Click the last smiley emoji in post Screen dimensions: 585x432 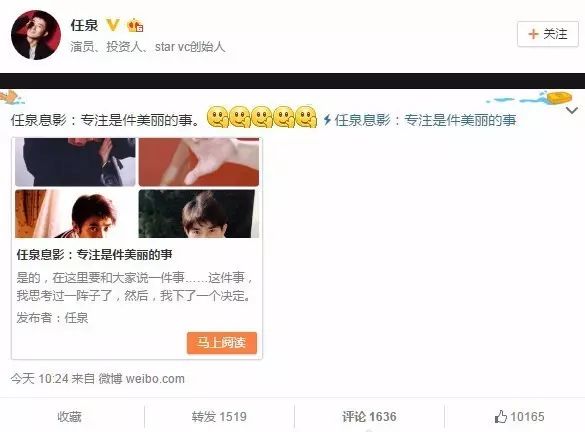307,117
